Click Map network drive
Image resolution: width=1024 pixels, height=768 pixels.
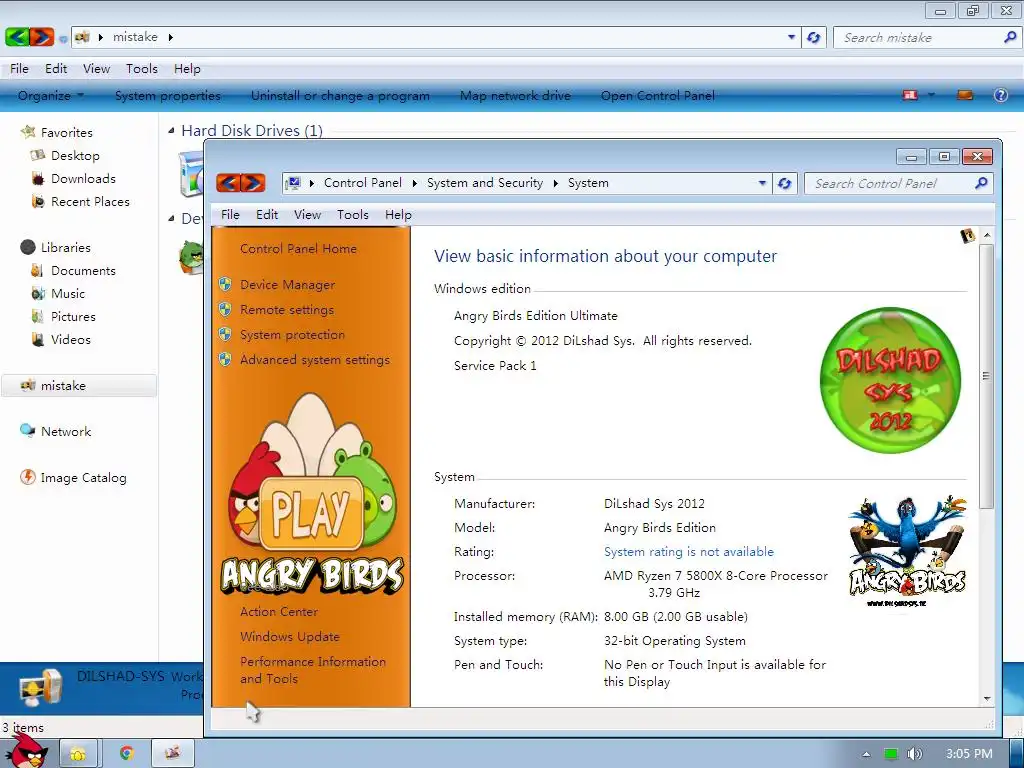[x=515, y=96]
